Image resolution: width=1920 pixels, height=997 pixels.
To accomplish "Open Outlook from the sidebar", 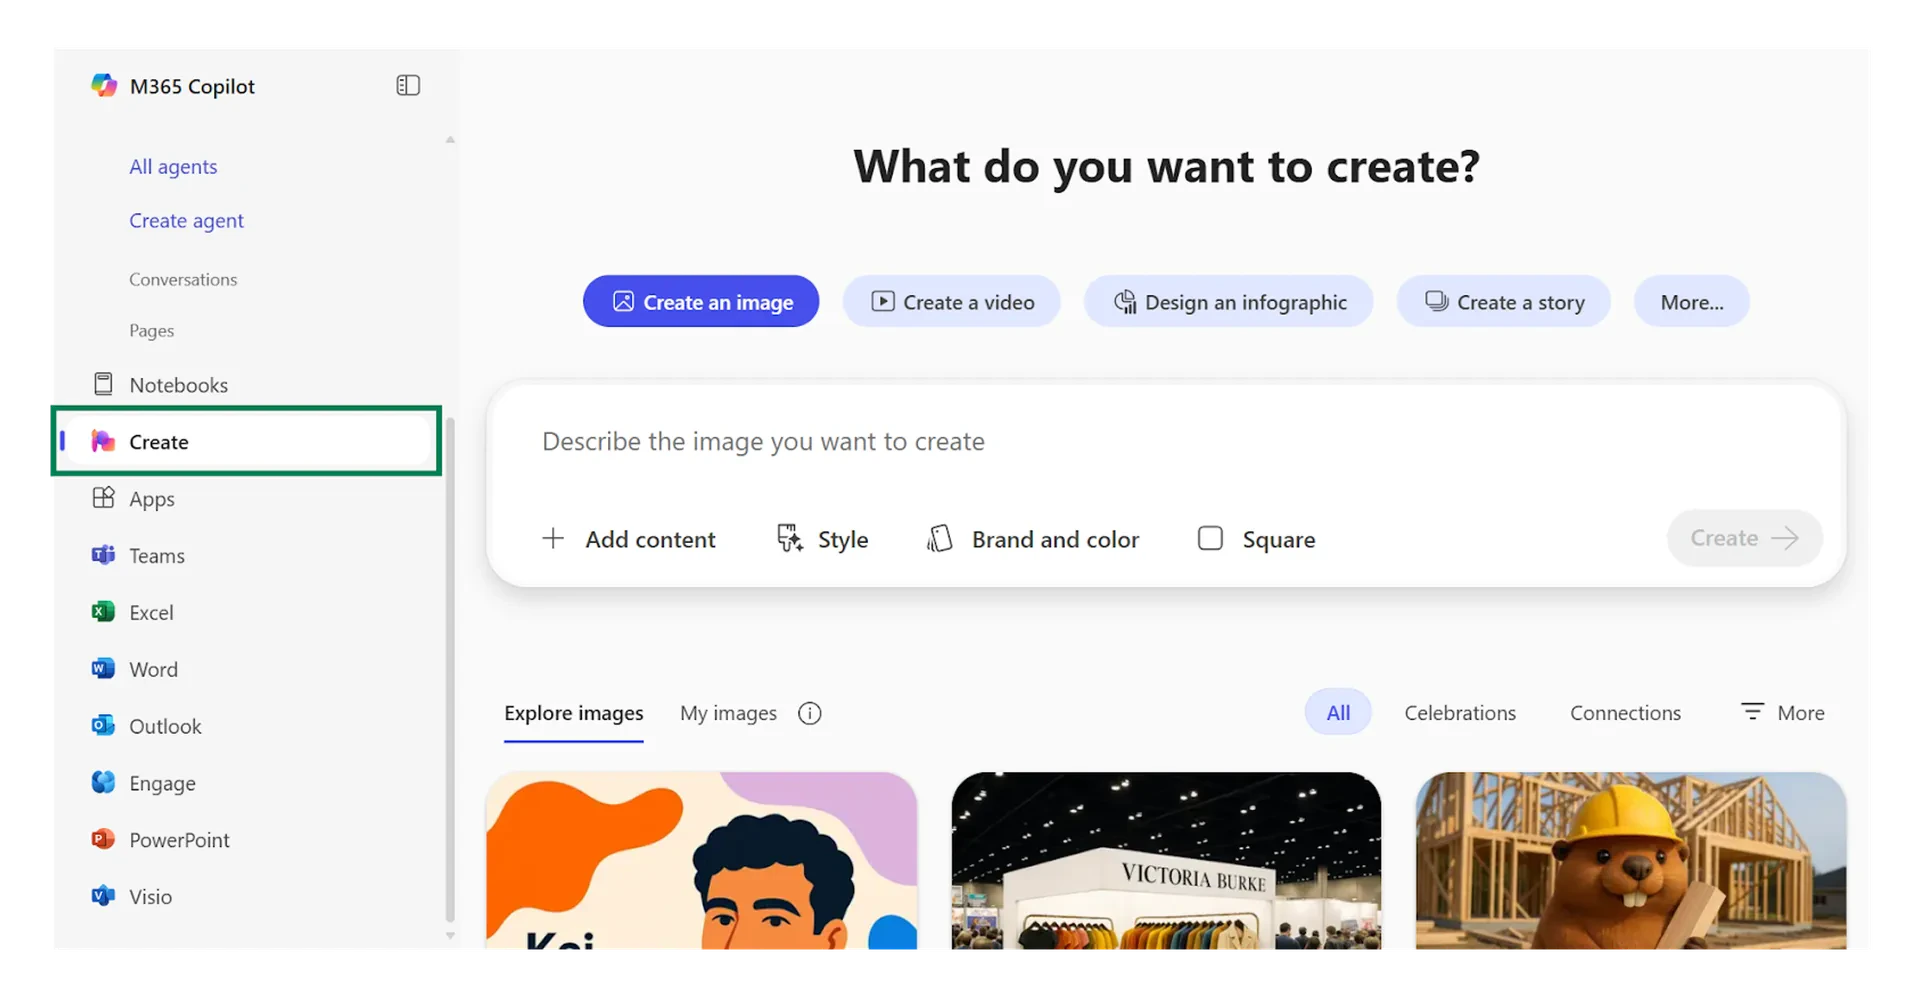I will [164, 725].
